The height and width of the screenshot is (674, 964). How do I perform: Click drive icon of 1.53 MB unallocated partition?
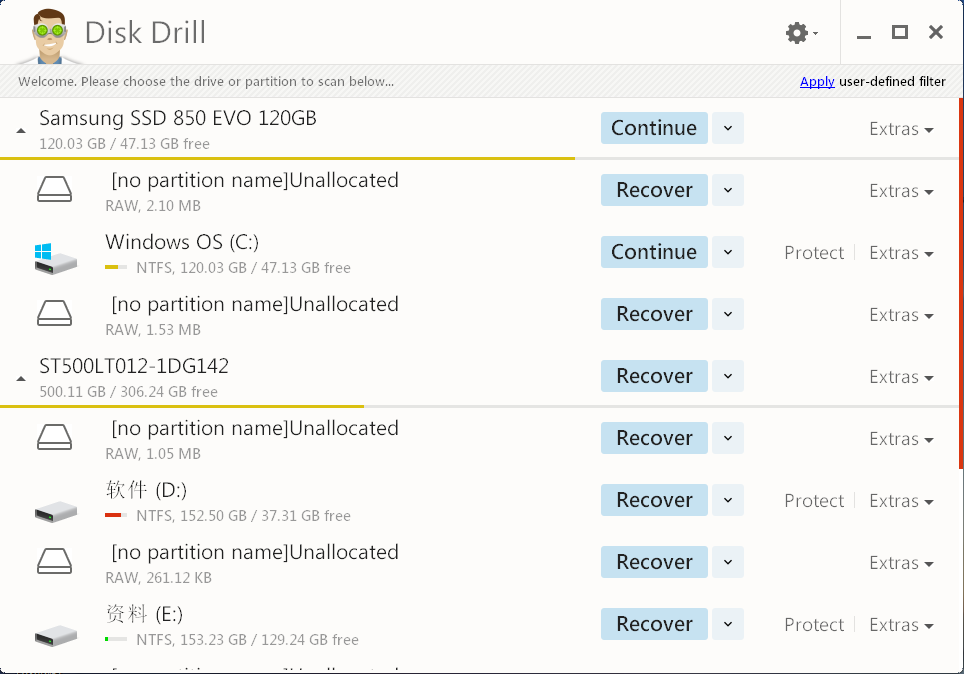tap(55, 313)
